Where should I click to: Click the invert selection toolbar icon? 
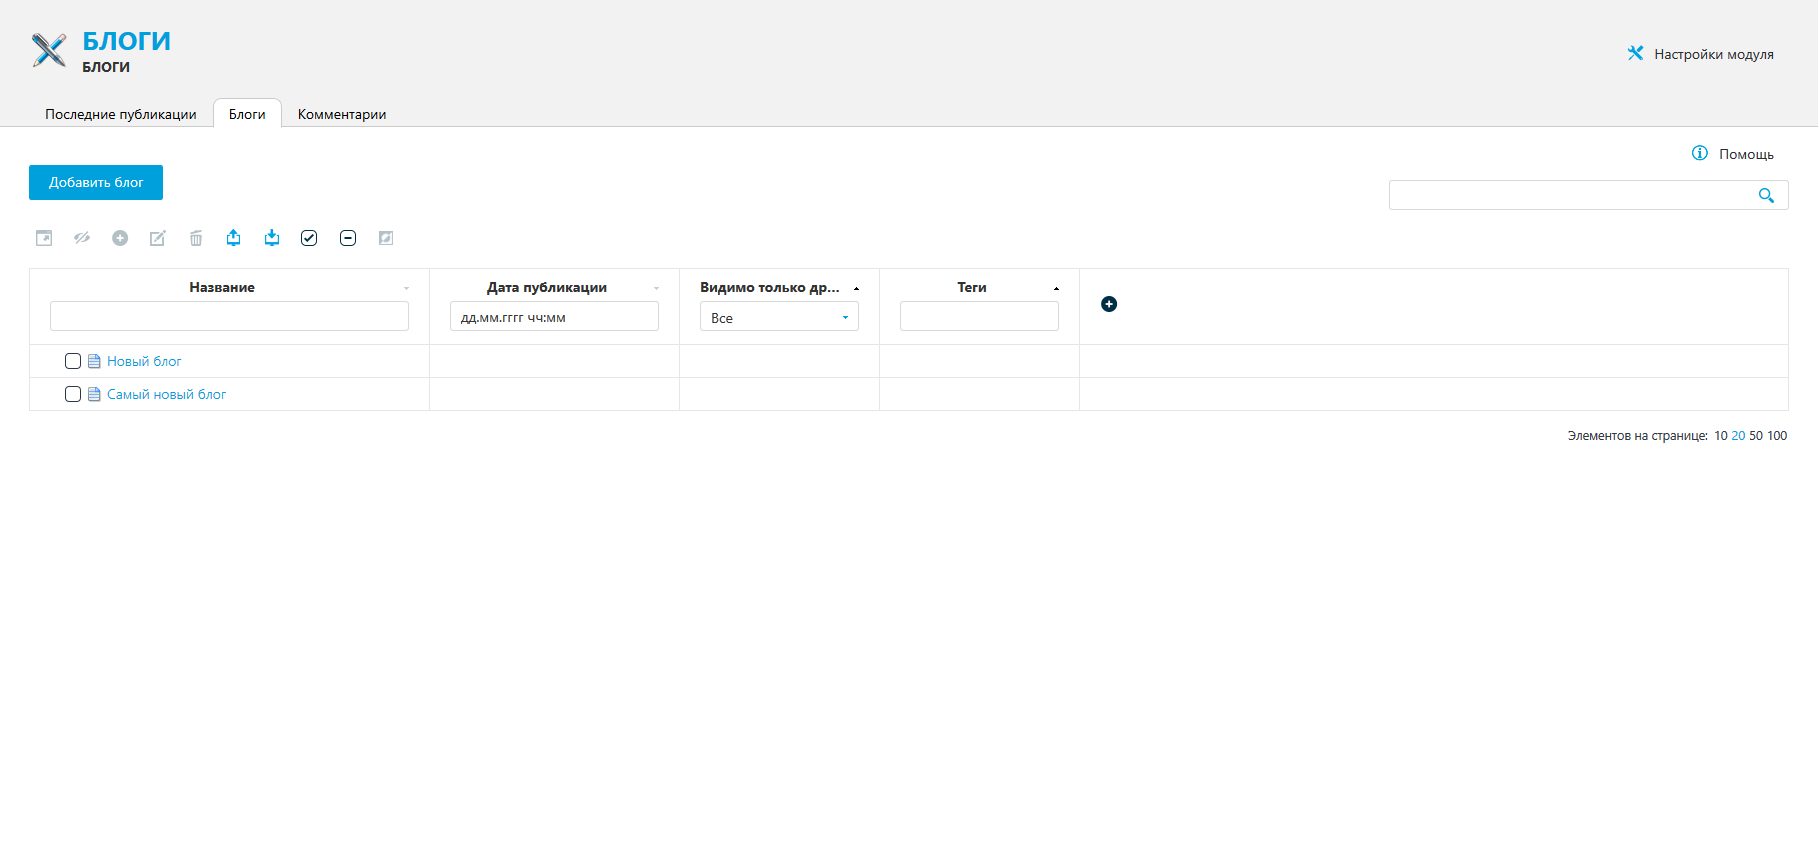pyautogui.click(x=386, y=238)
